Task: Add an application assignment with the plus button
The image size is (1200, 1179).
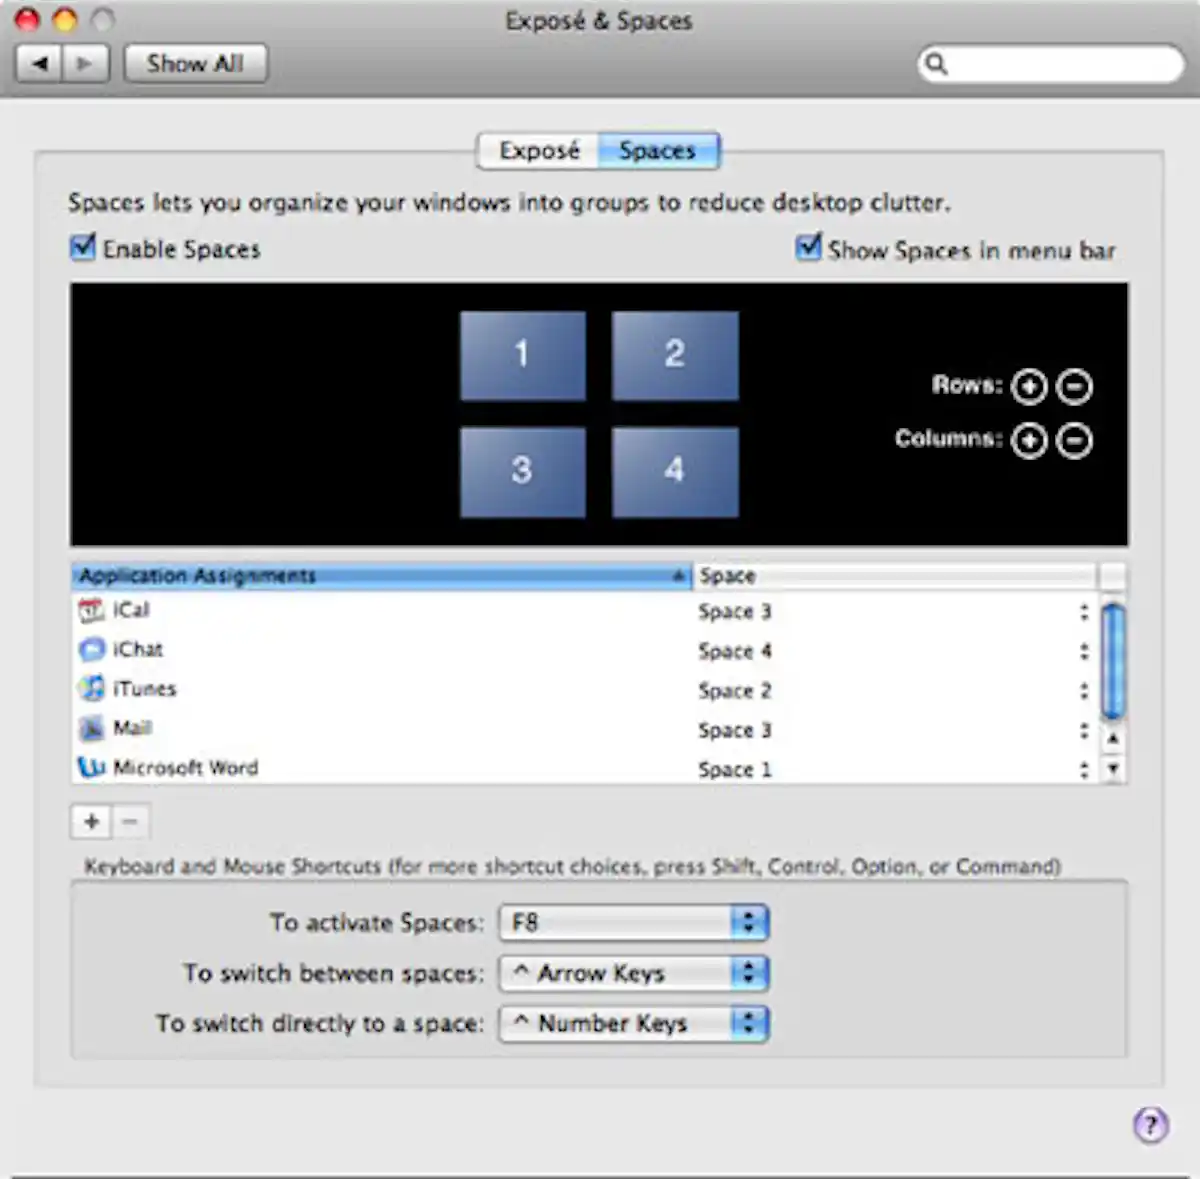Action: point(90,821)
